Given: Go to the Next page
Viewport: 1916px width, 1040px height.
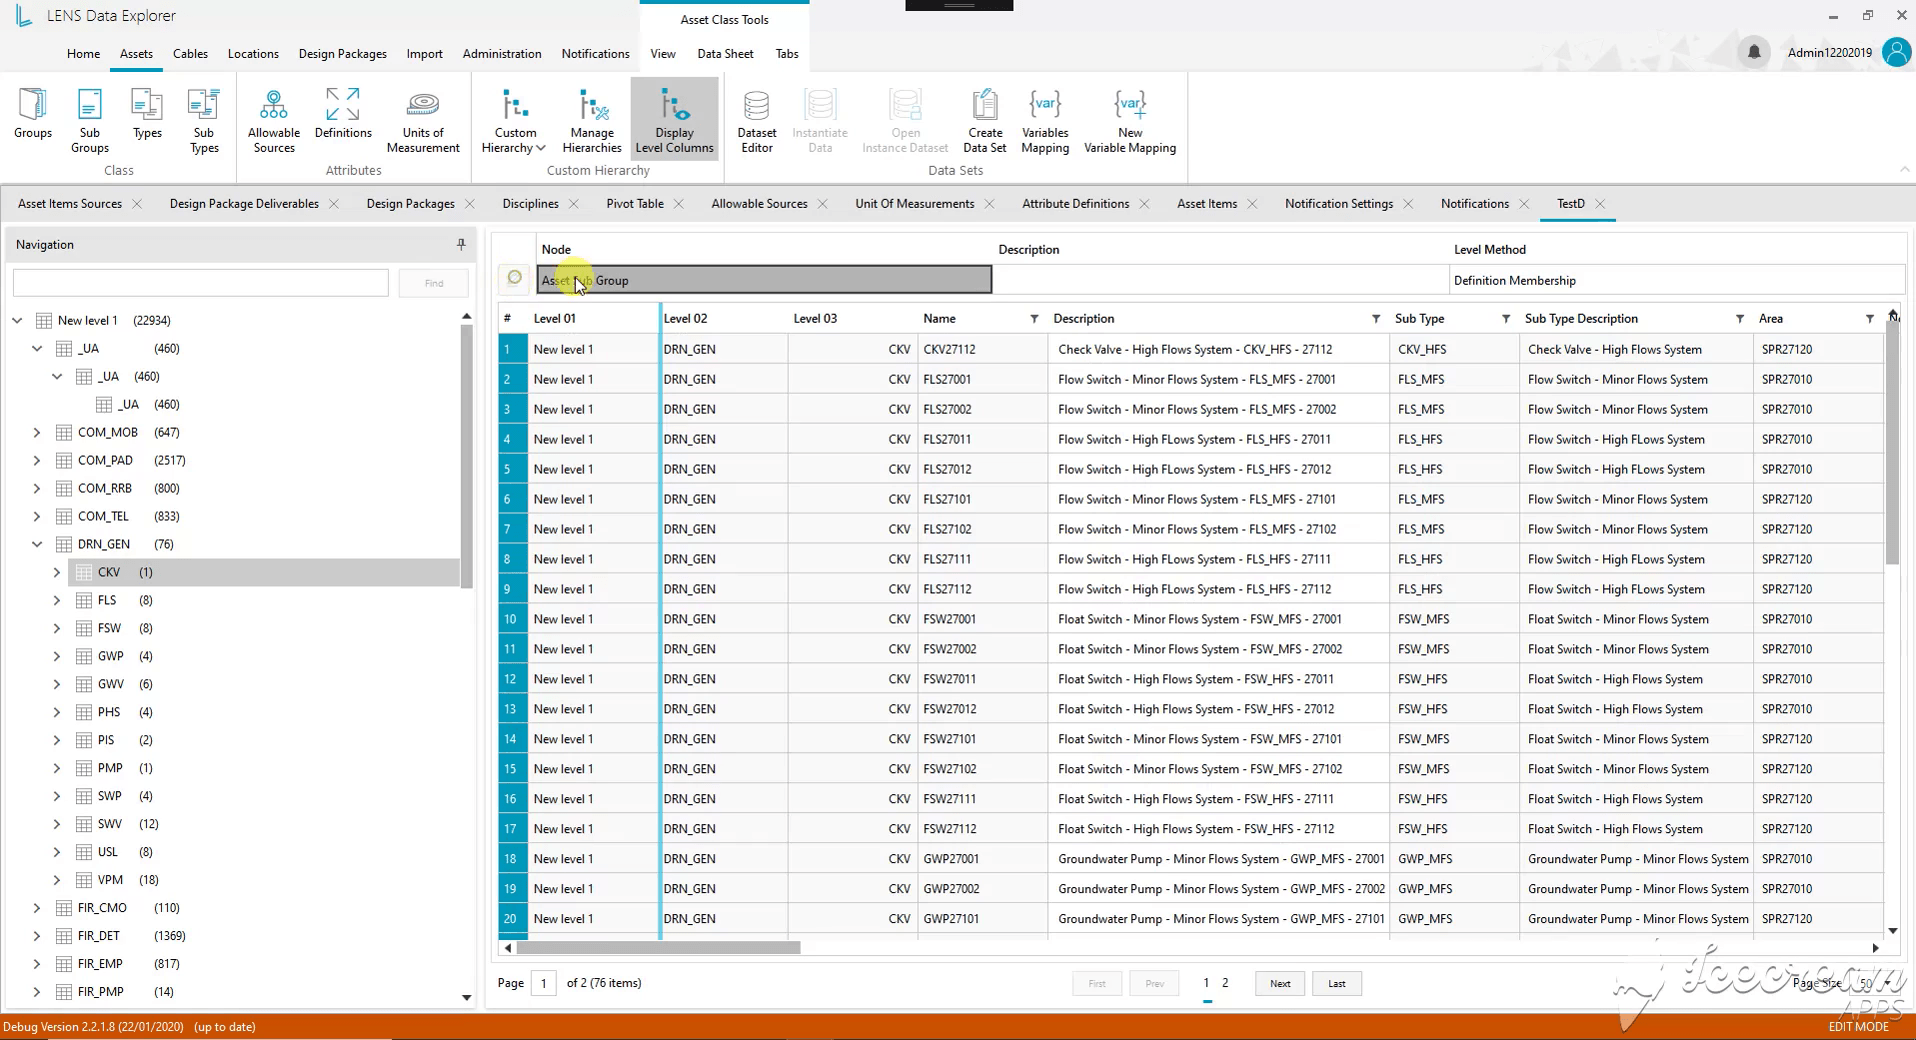Looking at the screenshot, I should 1280,983.
